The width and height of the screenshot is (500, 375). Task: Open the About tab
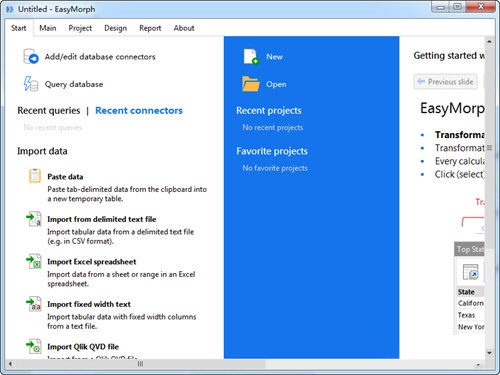pos(184,28)
